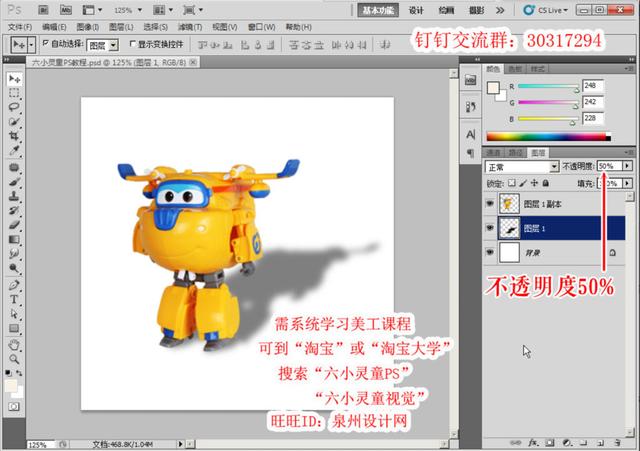Select the Lasso tool
640x451 pixels.
click(x=14, y=107)
